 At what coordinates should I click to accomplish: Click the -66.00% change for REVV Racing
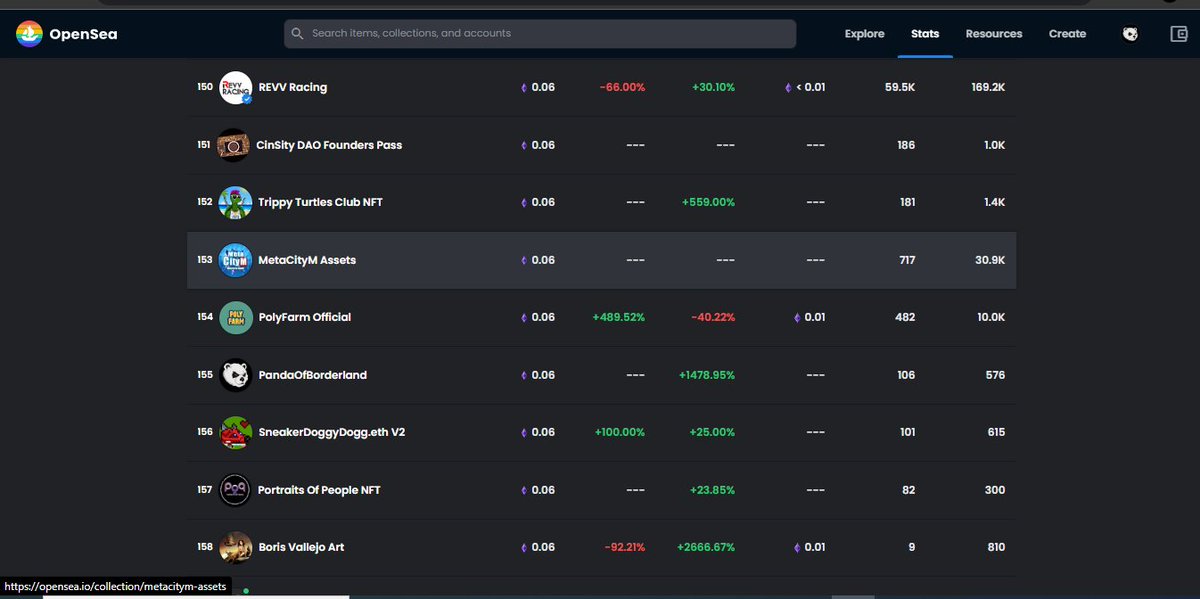622,88
